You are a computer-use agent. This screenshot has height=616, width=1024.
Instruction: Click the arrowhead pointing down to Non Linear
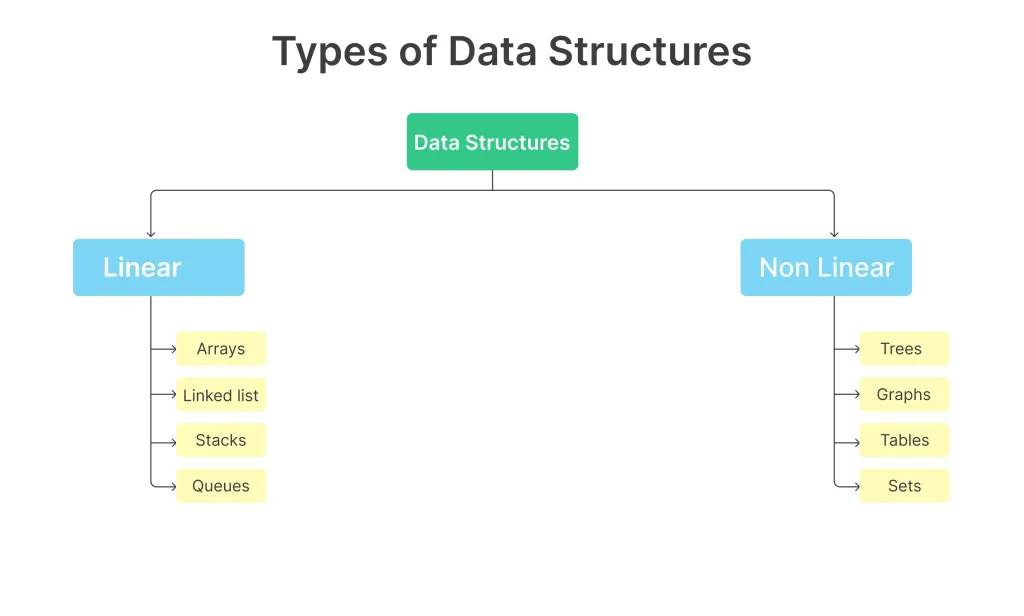tap(834, 233)
